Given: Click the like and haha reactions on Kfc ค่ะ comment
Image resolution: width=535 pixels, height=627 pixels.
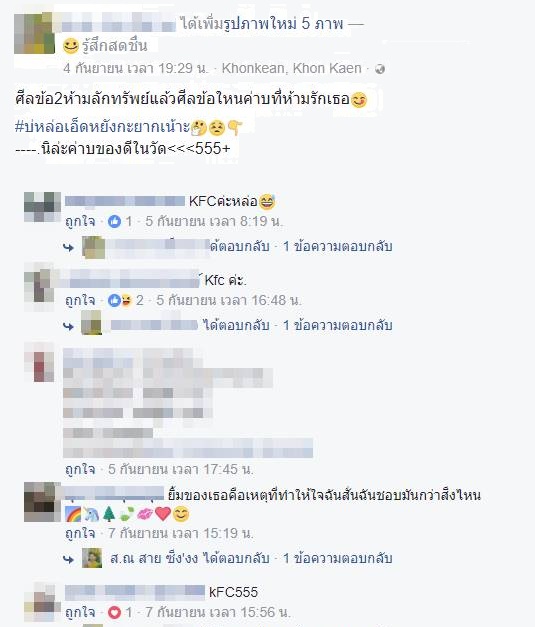Looking at the screenshot, I should point(120,300).
